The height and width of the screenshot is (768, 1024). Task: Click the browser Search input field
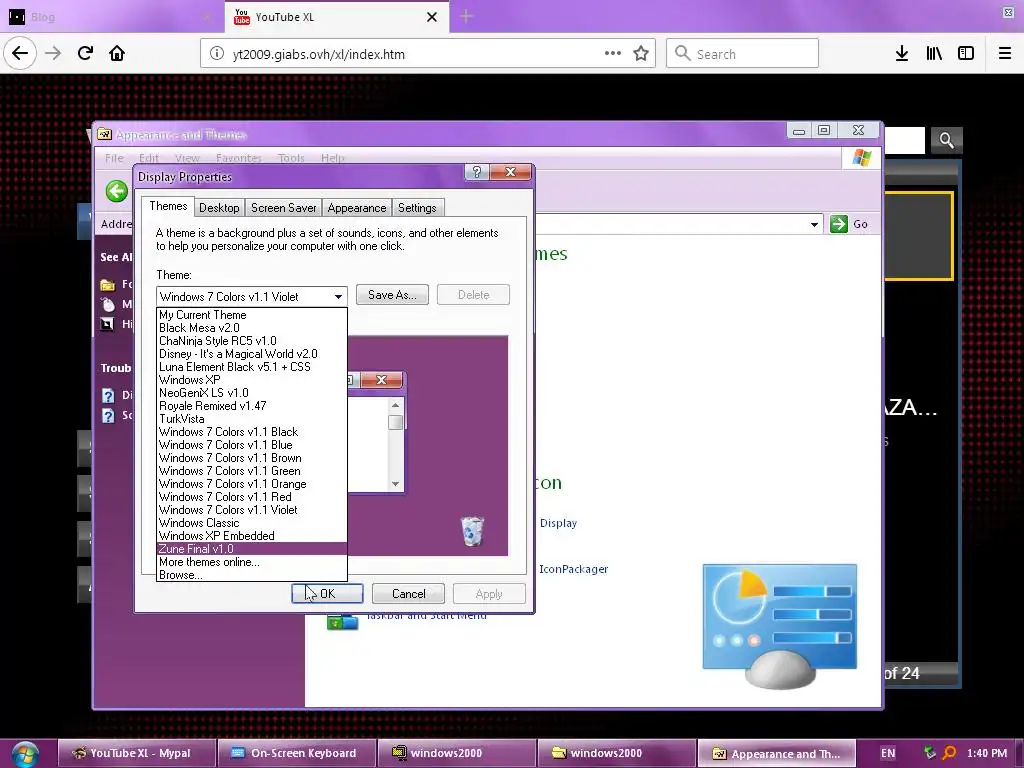742,54
